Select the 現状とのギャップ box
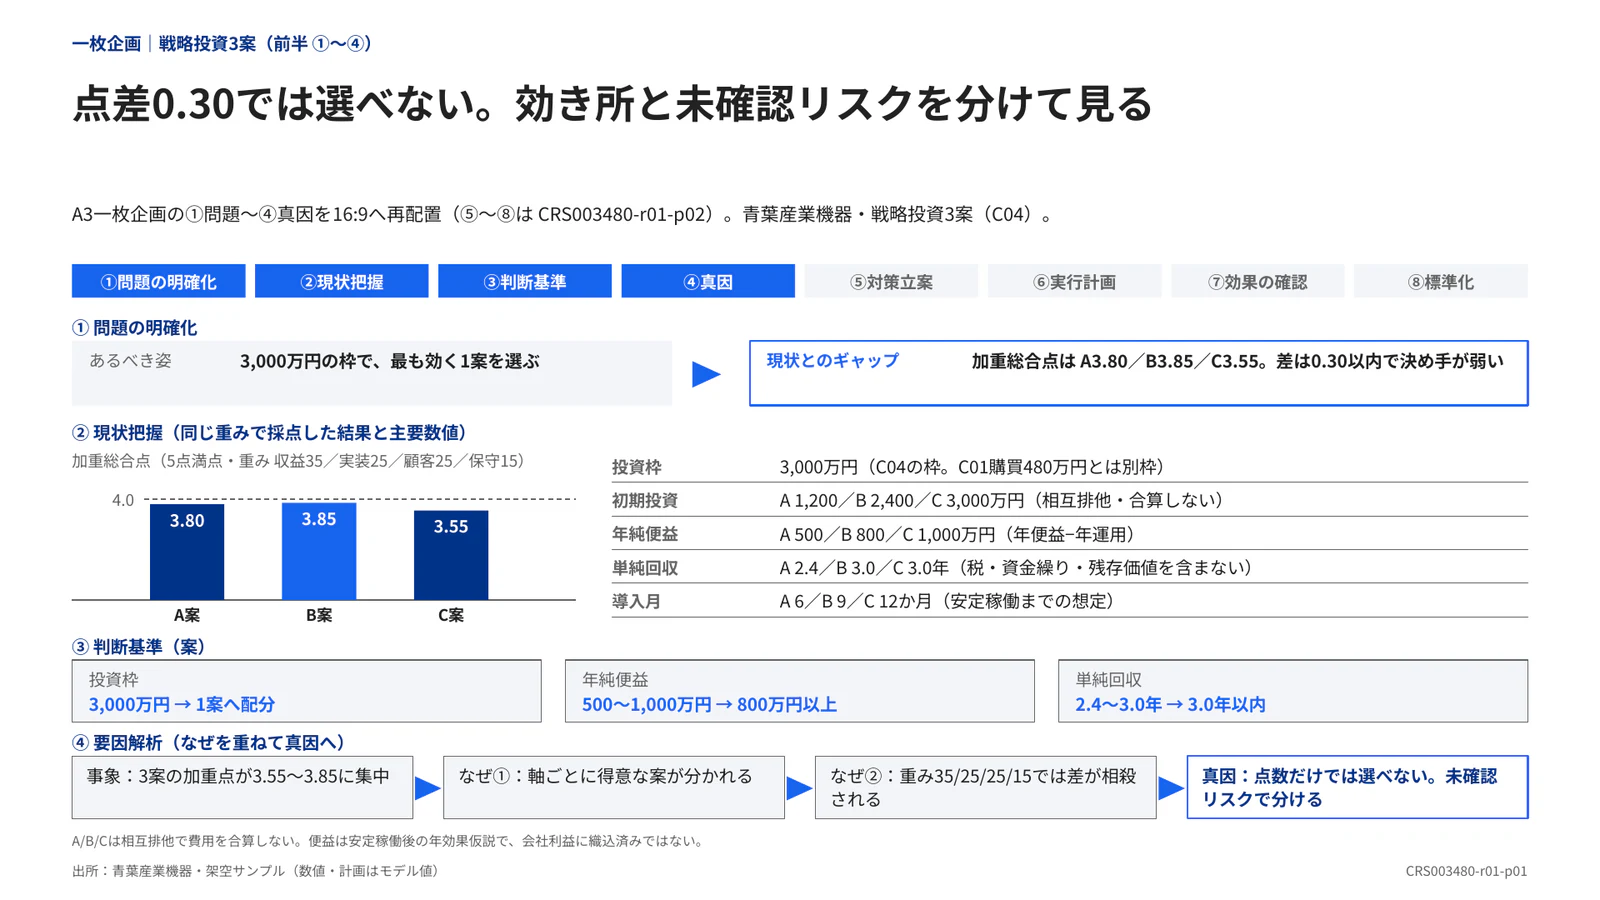Viewport: 1600px width, 900px height. [x=1139, y=373]
